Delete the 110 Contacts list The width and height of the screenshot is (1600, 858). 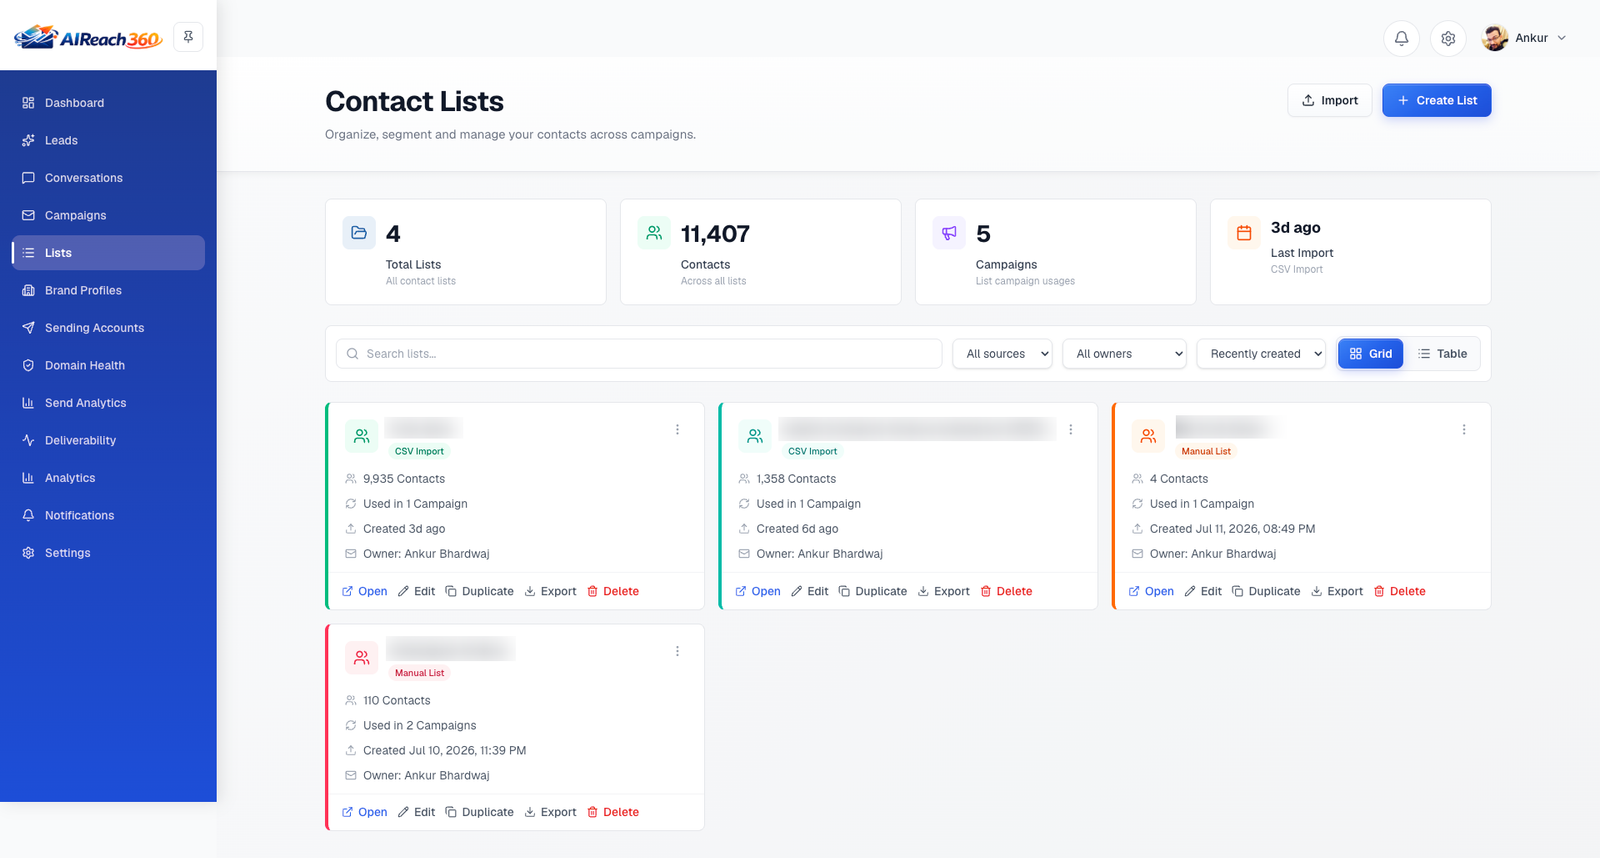(613, 812)
